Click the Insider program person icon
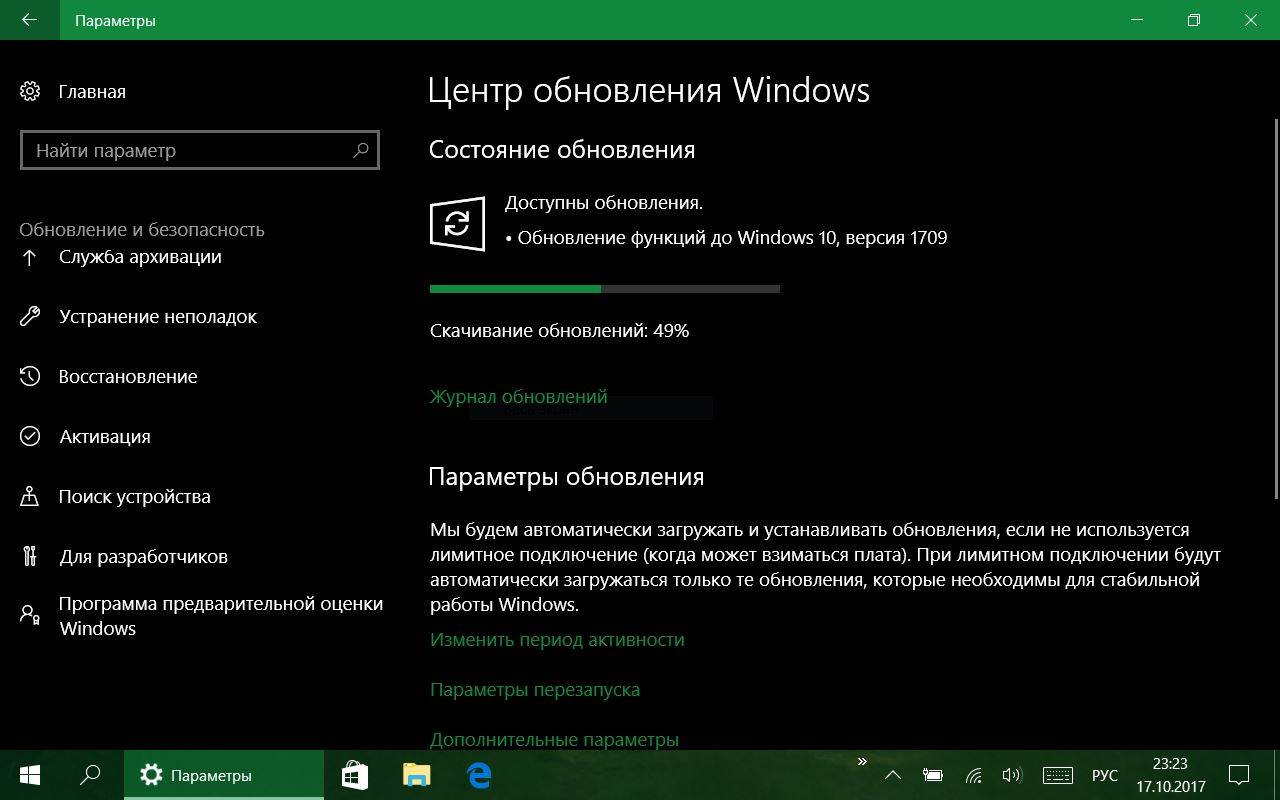 click(x=30, y=615)
